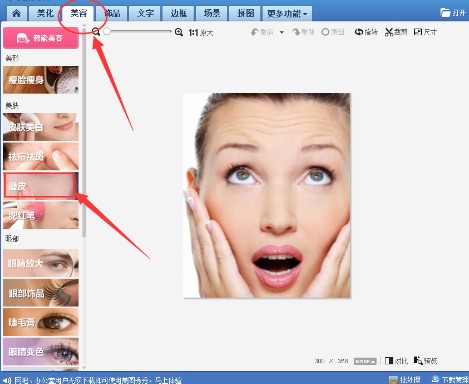This screenshot has width=469, height=384.
Task: Toggle the 对比 before/after compare view
Action: point(396,361)
